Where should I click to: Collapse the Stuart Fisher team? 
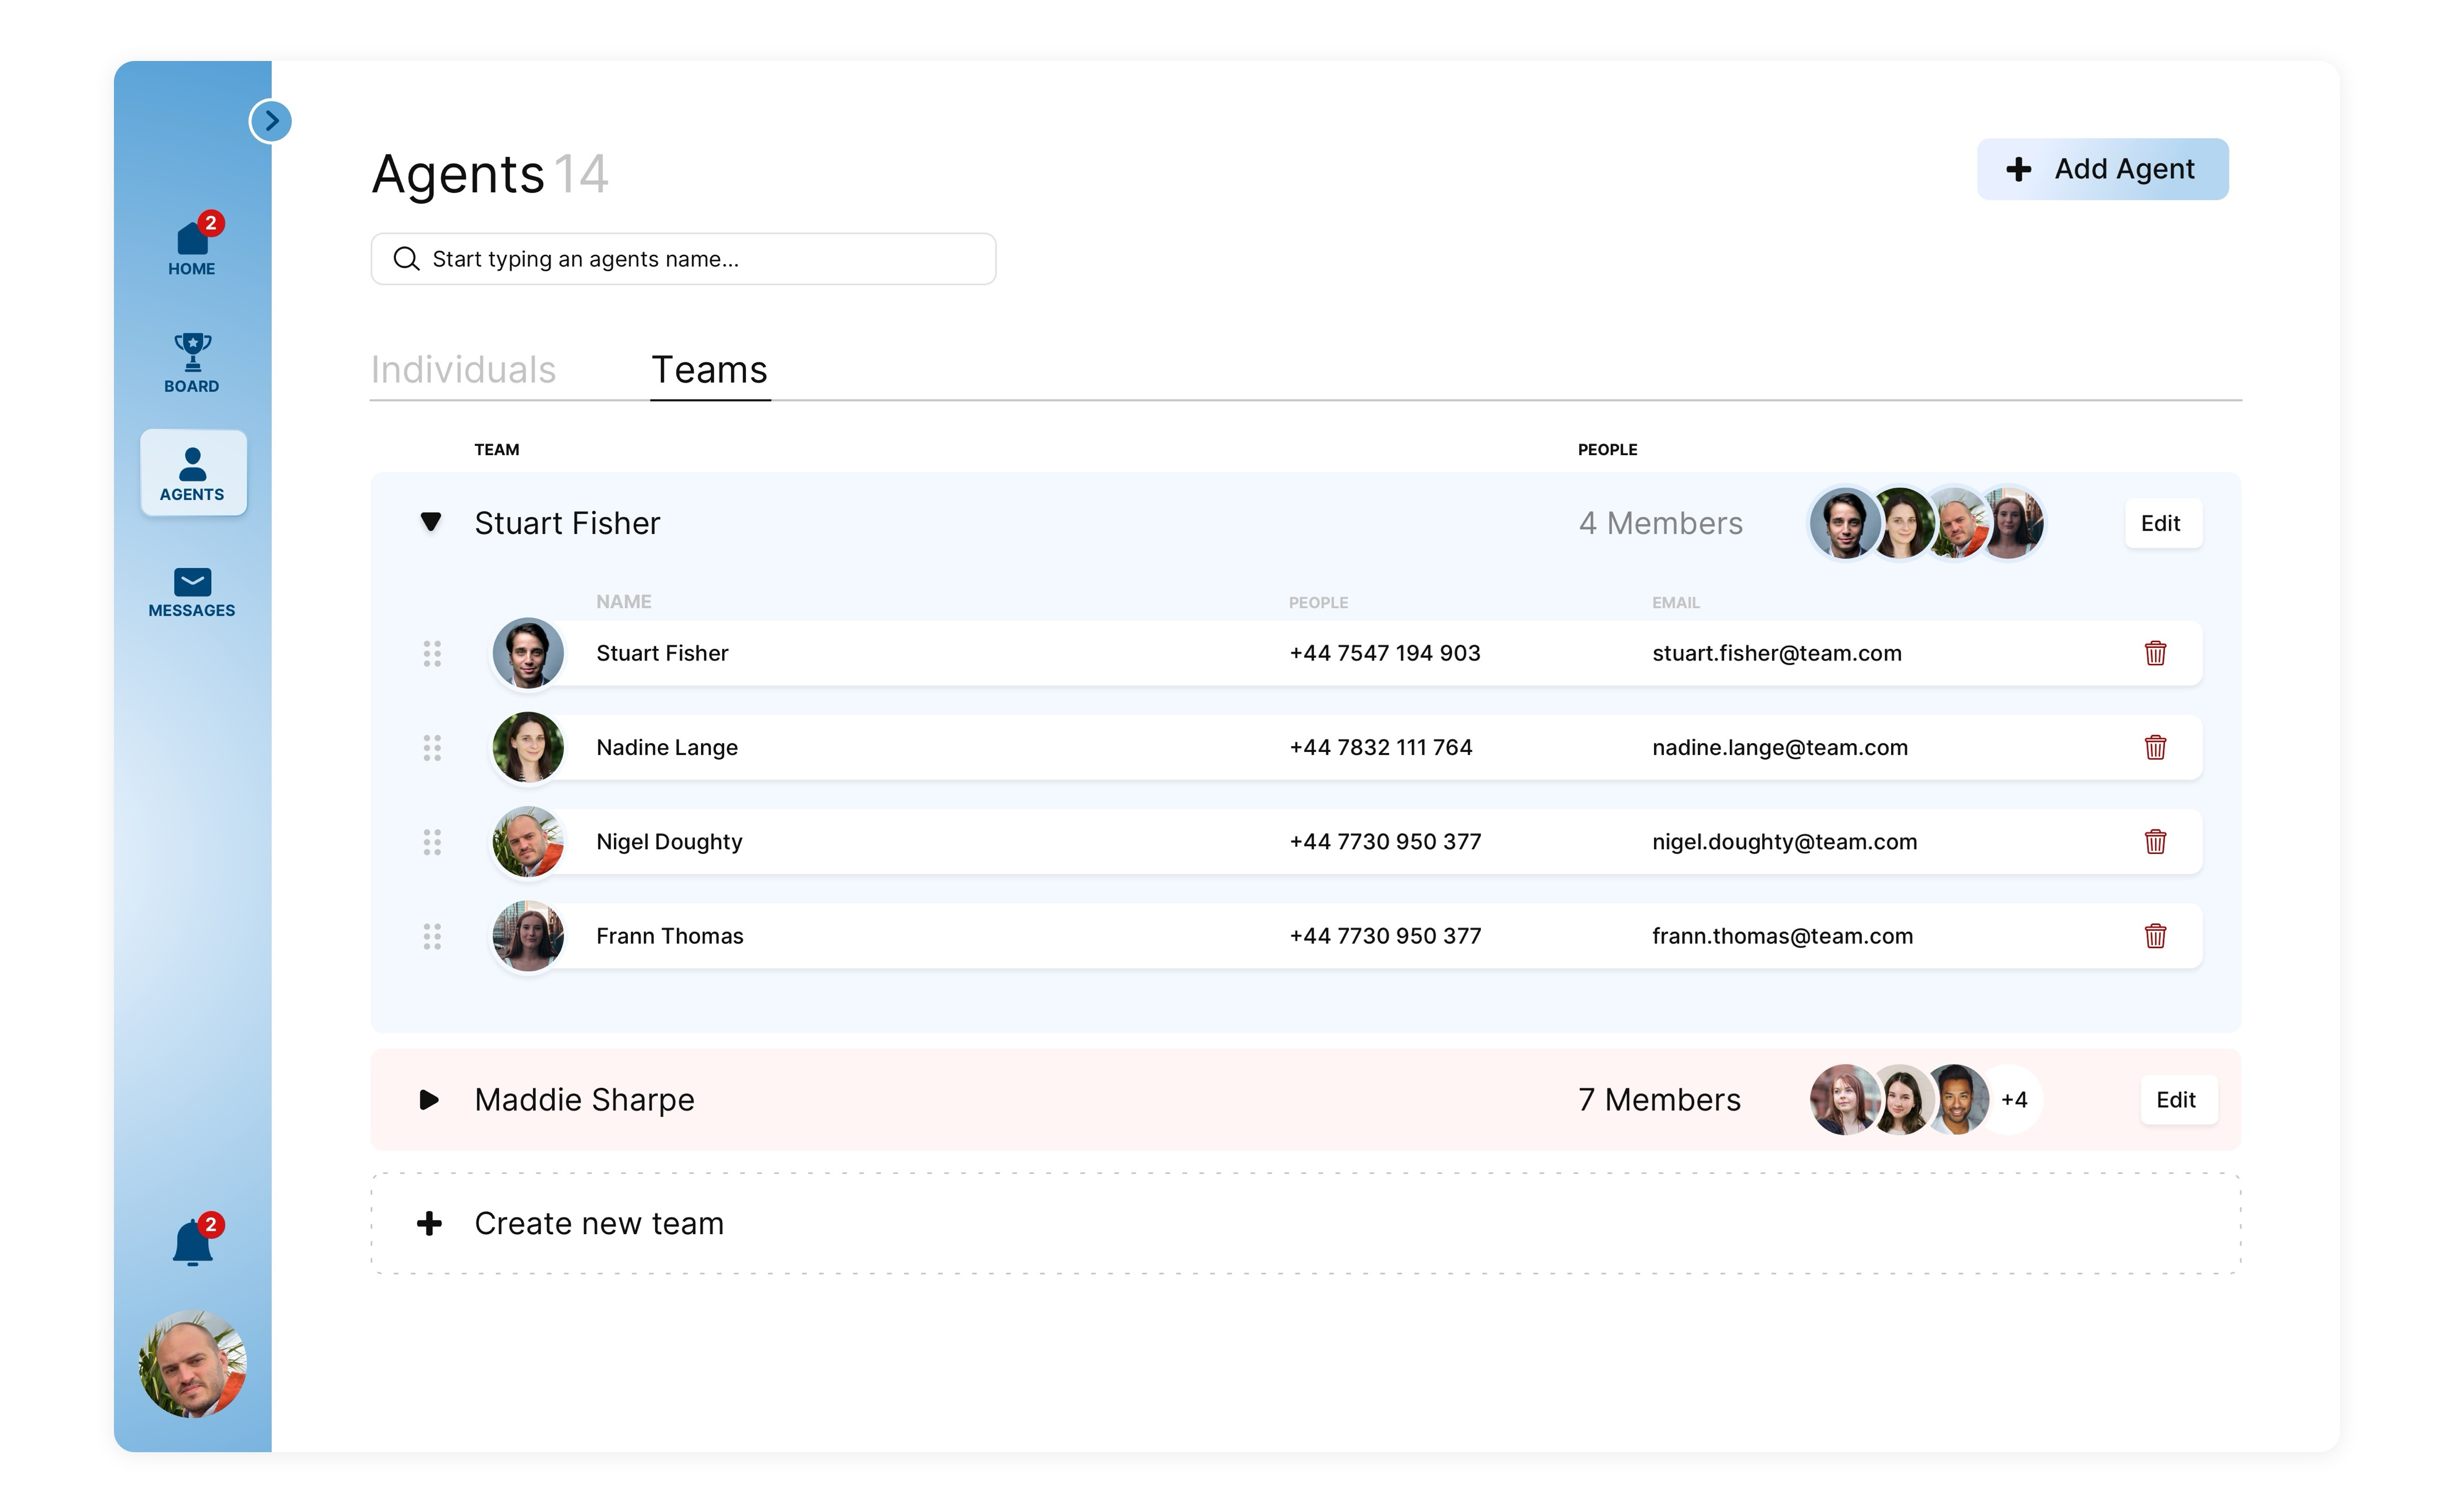431,522
